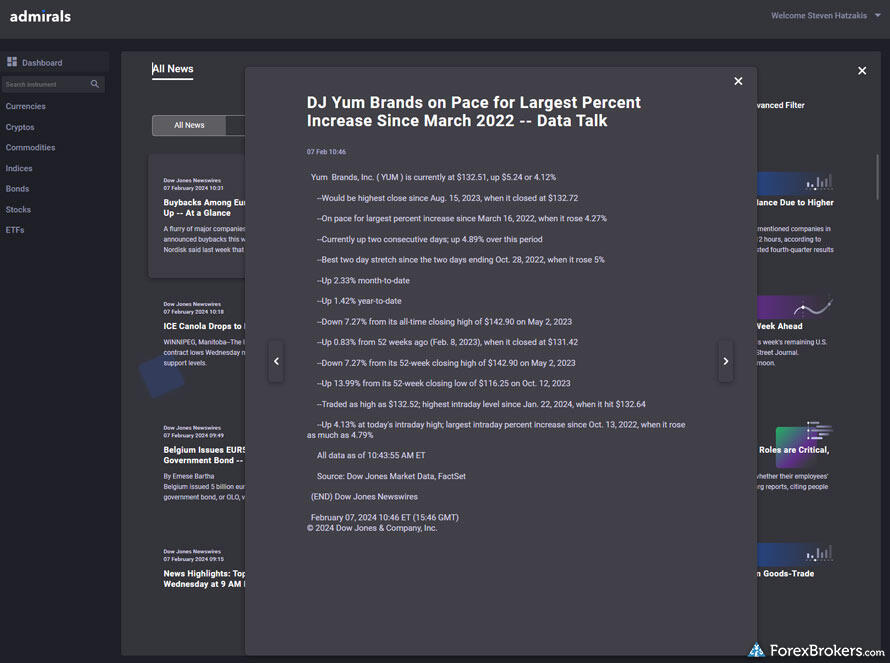Select Currencies in the sidebar
The height and width of the screenshot is (663, 890).
coord(26,106)
